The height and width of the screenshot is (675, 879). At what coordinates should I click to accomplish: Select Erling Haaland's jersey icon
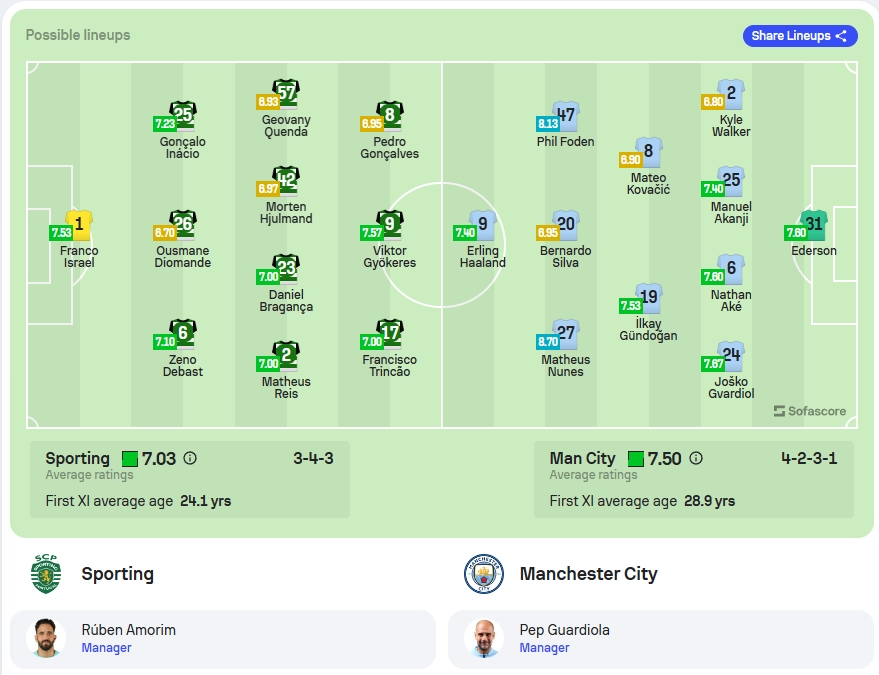coord(483,225)
